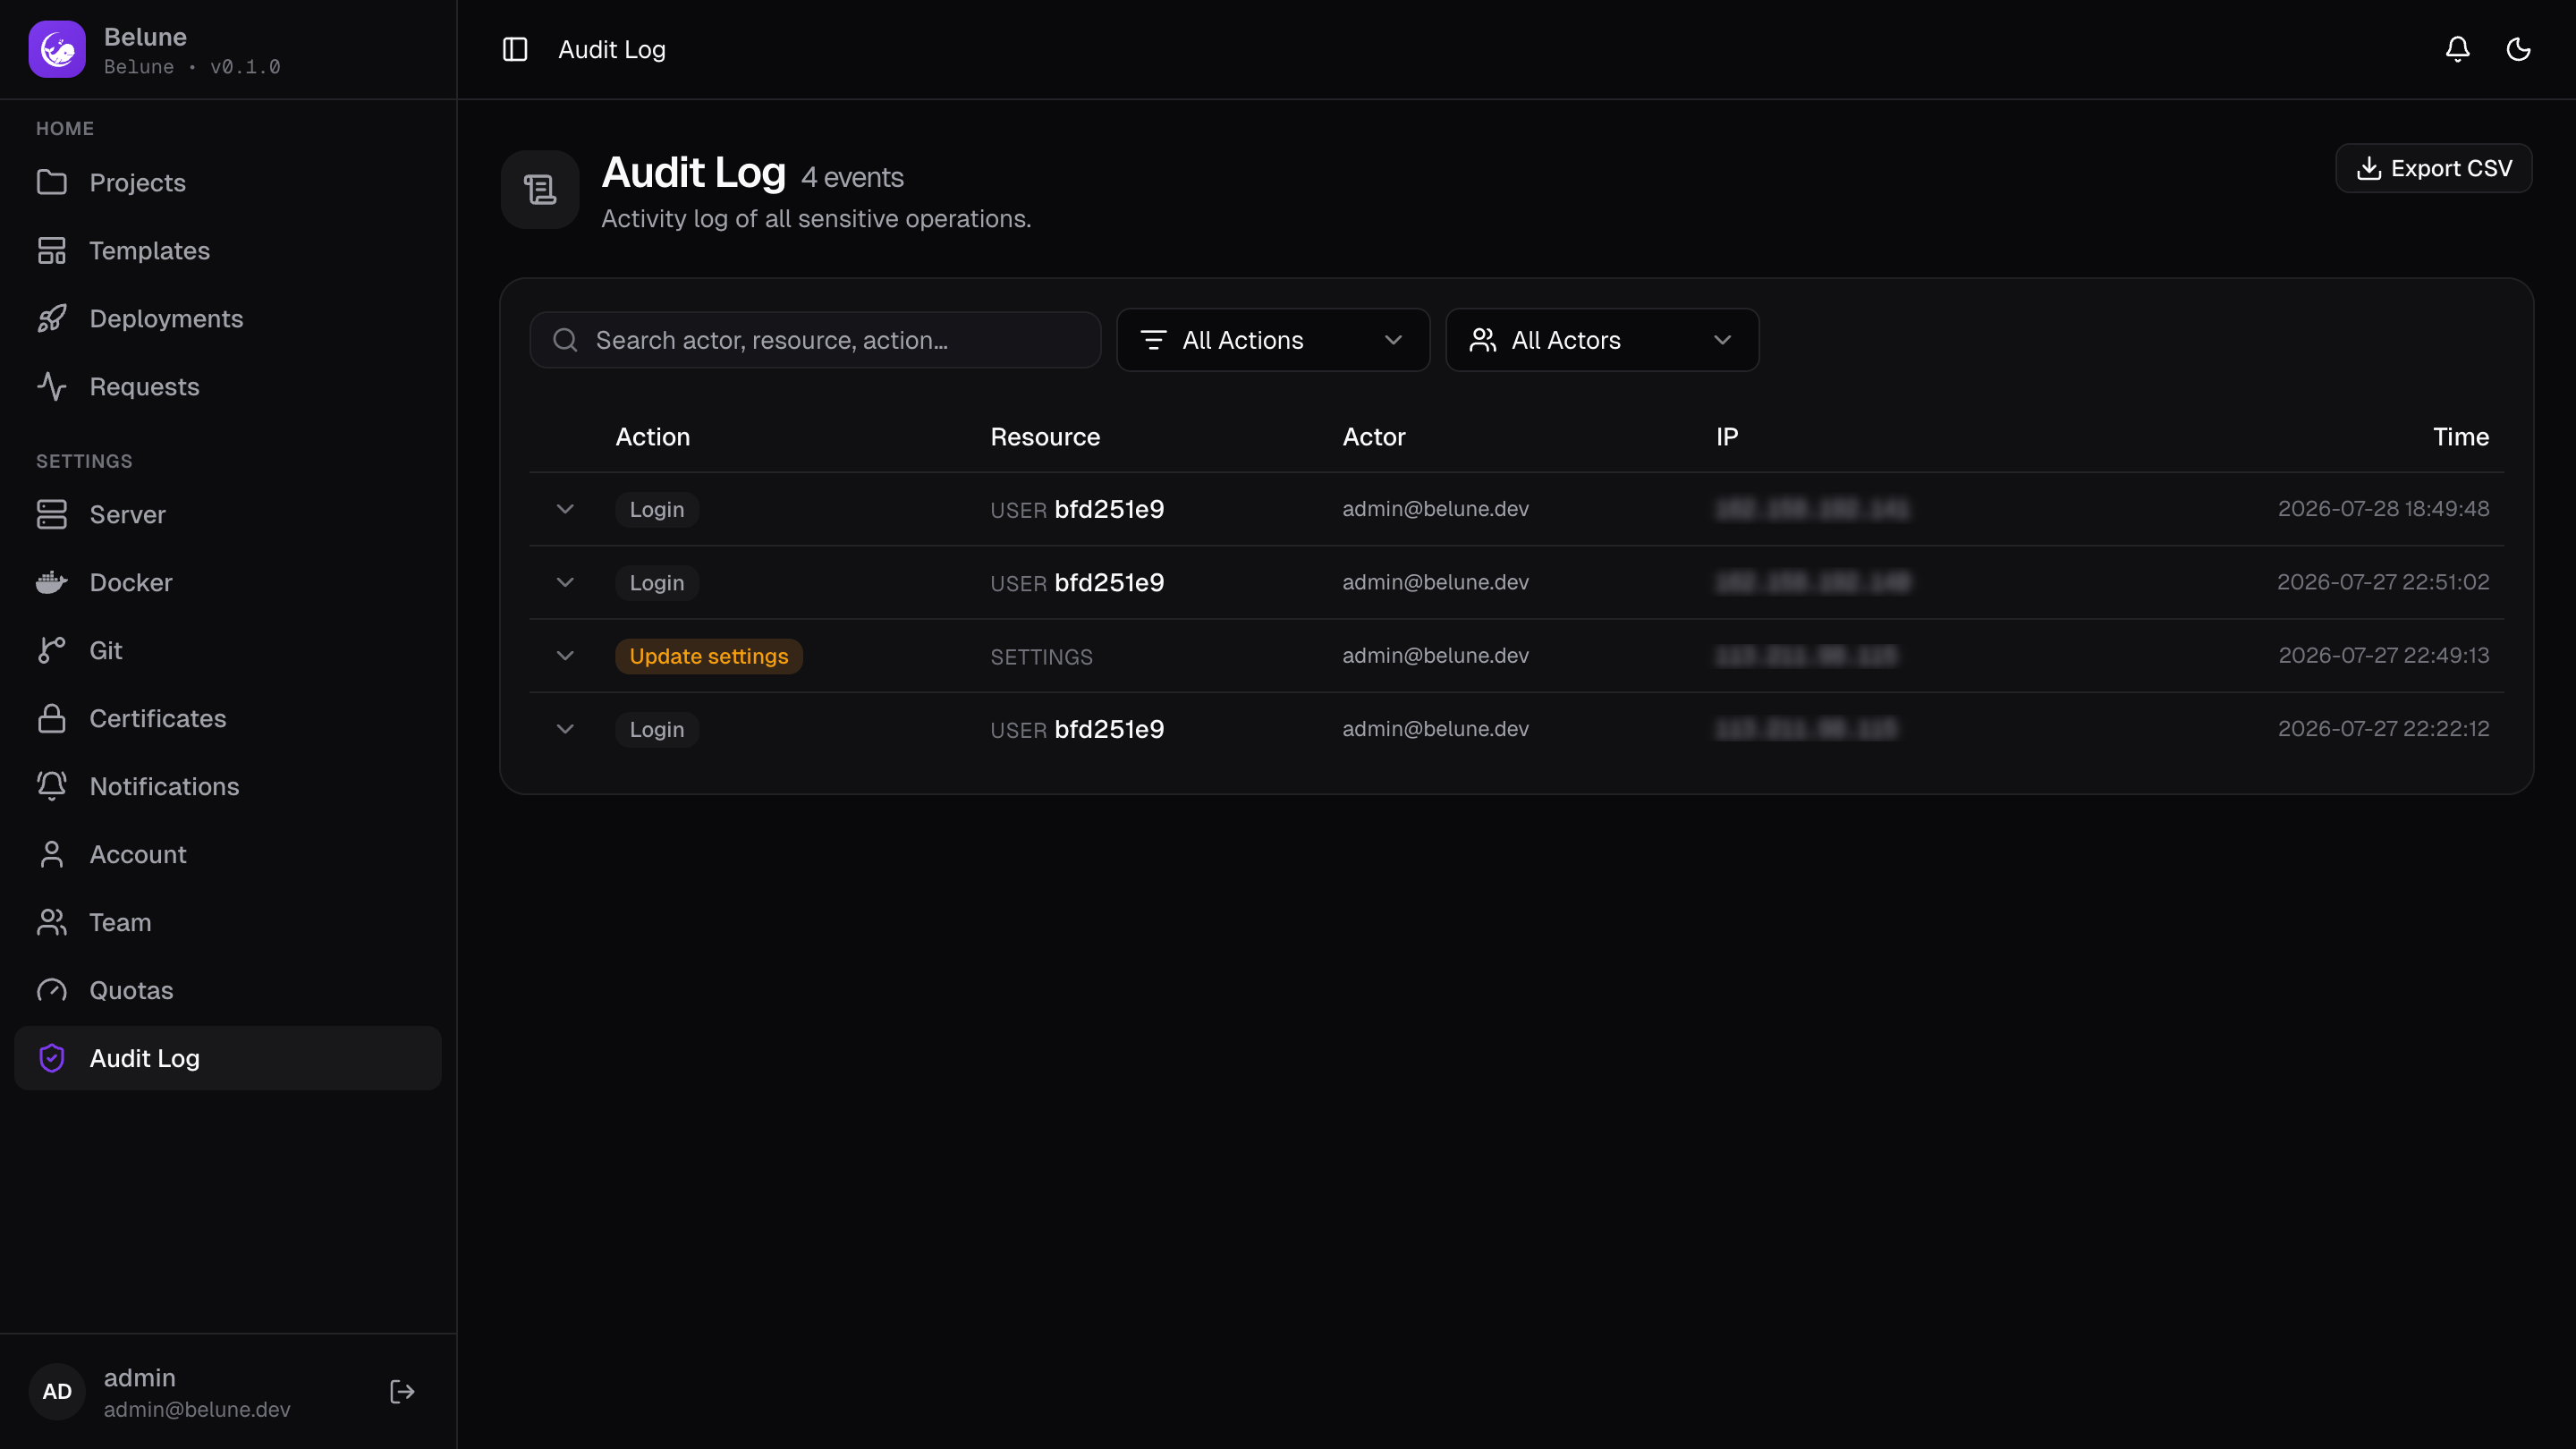2576x1449 pixels.
Task: Click the Docker whale icon
Action: coord(52,582)
